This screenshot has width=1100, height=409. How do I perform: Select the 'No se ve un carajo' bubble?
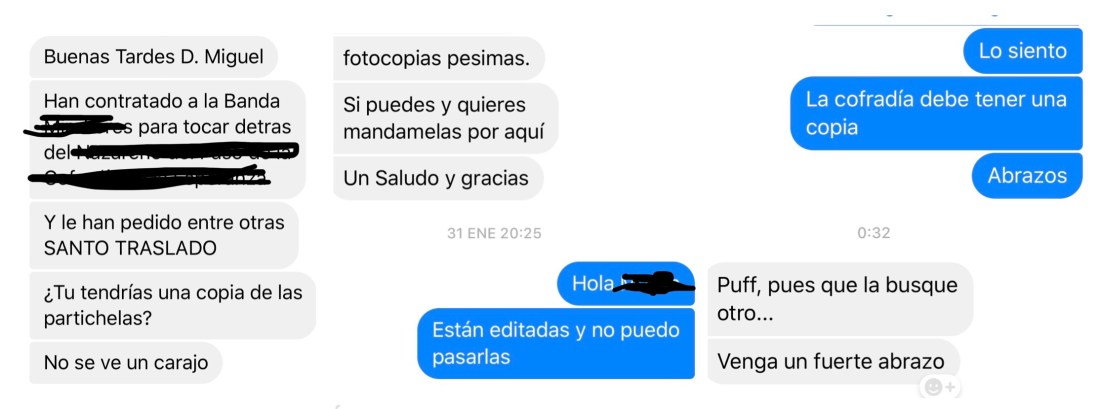(126, 363)
